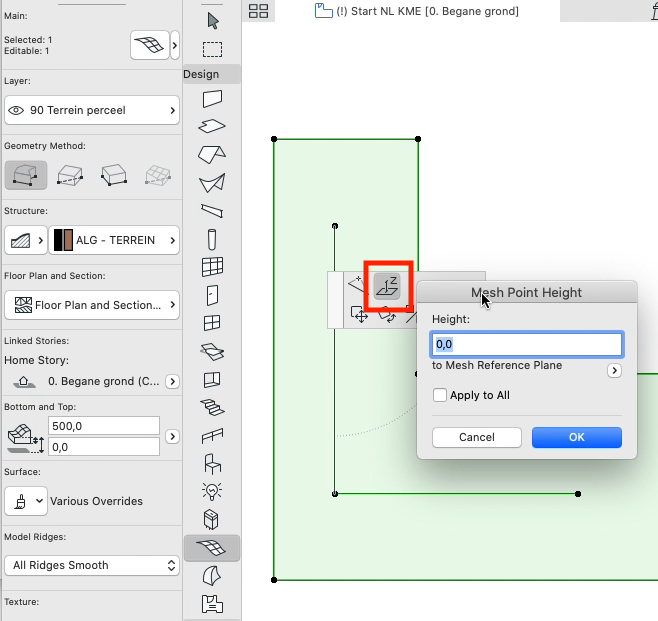658x621 pixels.
Task: Select the Slab tool
Action: 212,126
